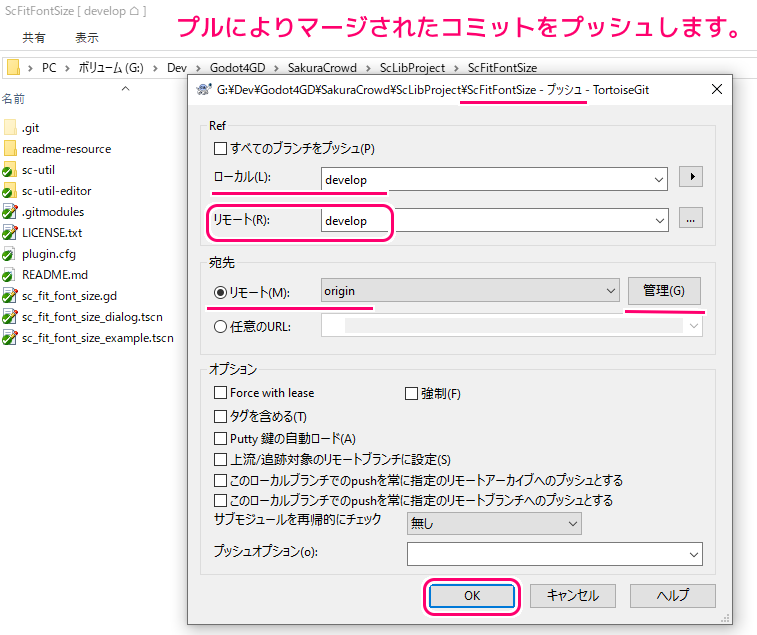Select the plugin.cfg file name
This screenshot has width=757, height=635.
click(49, 254)
